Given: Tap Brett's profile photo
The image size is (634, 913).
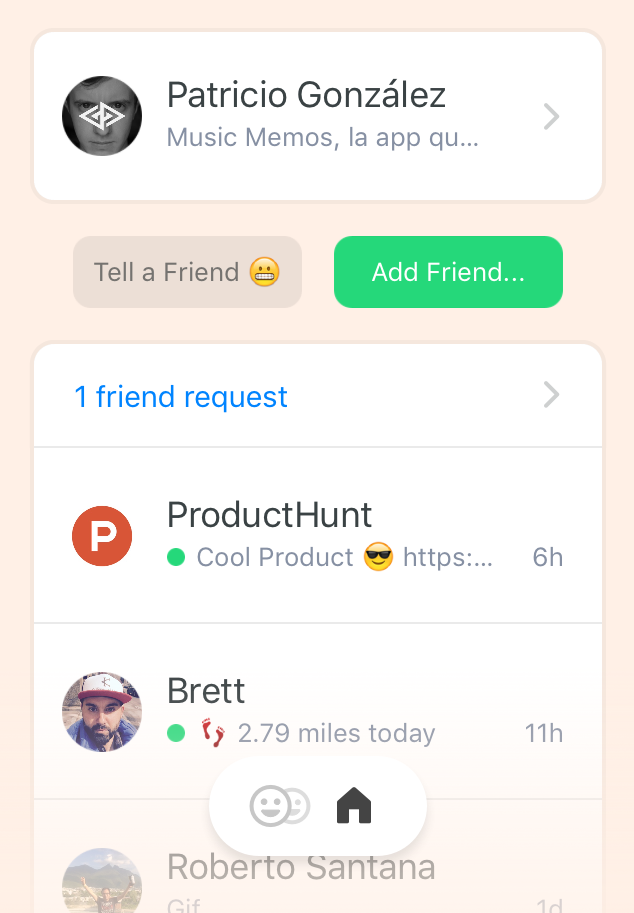Looking at the screenshot, I should (102, 712).
